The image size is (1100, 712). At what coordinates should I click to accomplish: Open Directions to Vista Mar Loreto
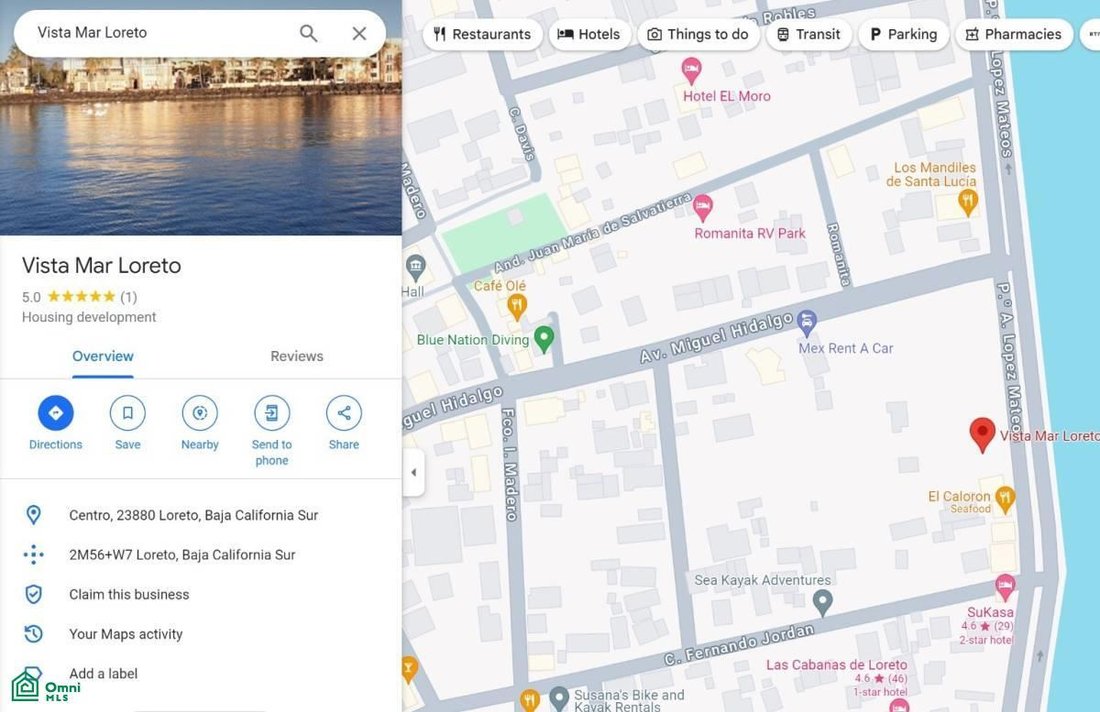[x=55, y=412]
